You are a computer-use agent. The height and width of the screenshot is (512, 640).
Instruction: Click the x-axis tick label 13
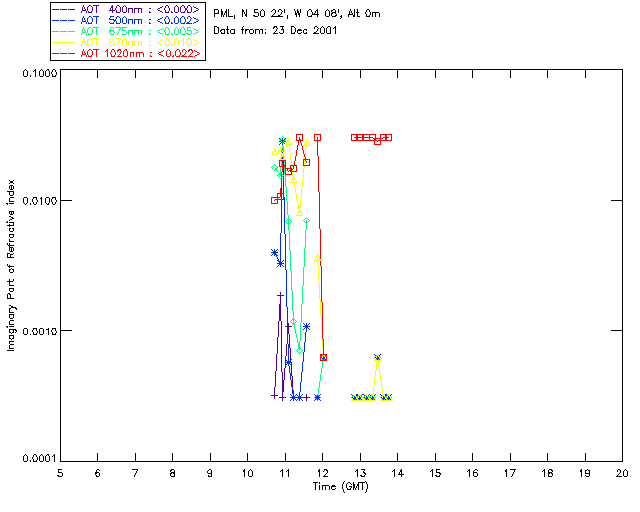point(360,473)
